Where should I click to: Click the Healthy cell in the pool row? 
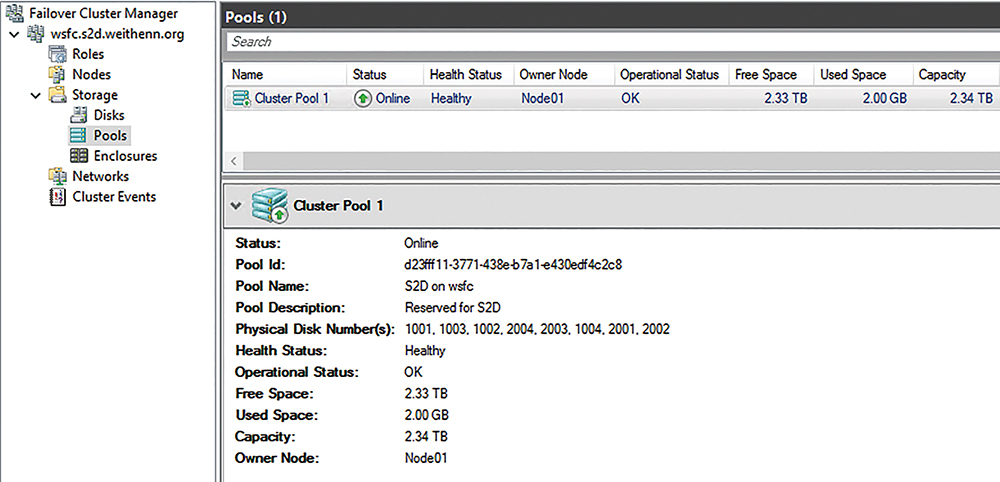tap(451, 99)
